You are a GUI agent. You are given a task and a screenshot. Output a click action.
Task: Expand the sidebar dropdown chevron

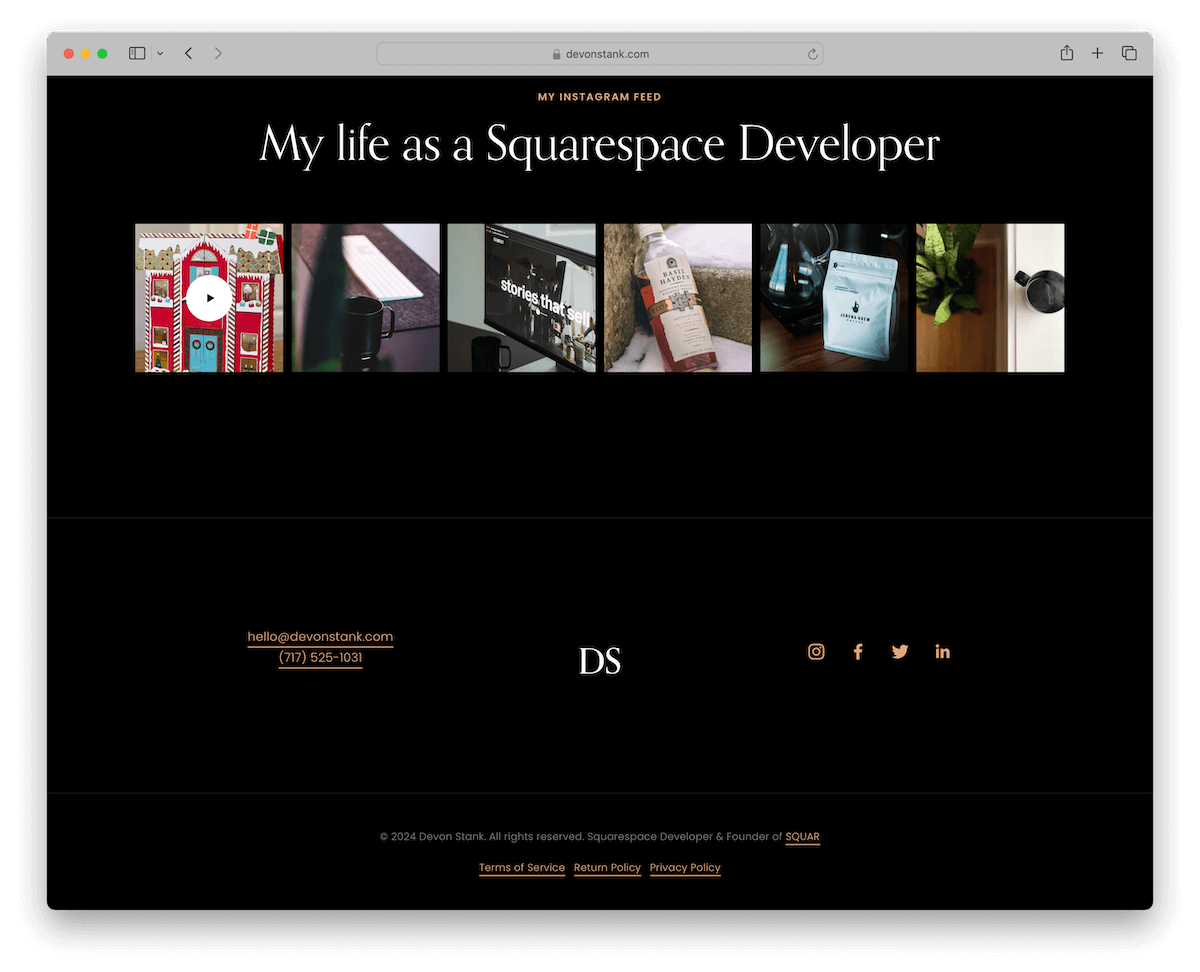pos(160,54)
